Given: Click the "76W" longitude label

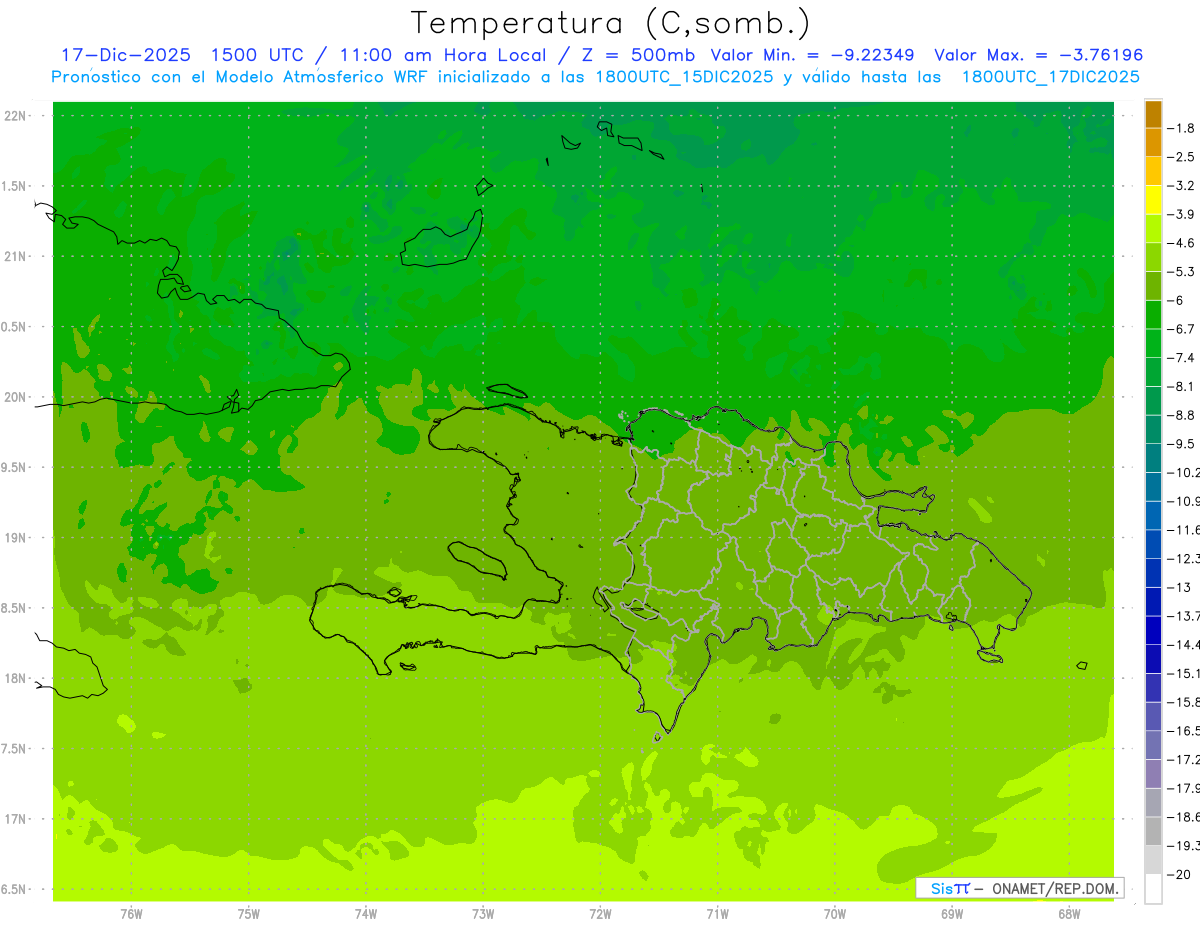Looking at the screenshot, I should click(131, 914).
